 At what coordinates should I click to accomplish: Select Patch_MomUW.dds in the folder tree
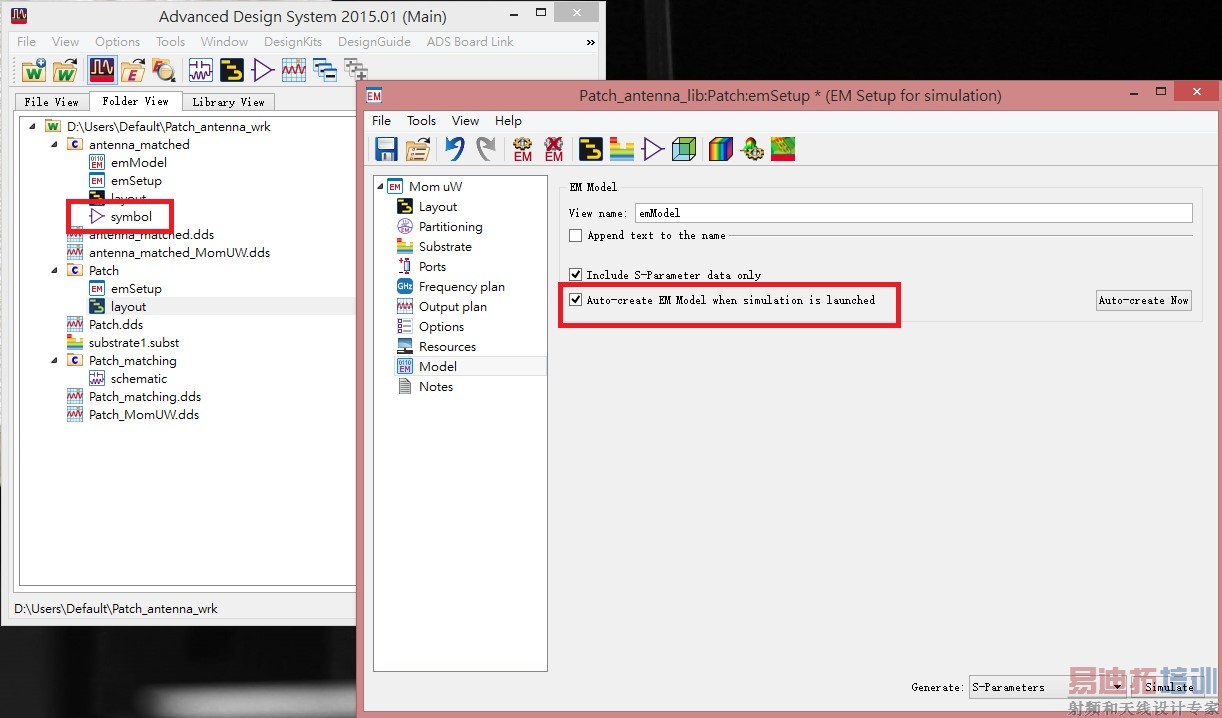click(x=144, y=414)
